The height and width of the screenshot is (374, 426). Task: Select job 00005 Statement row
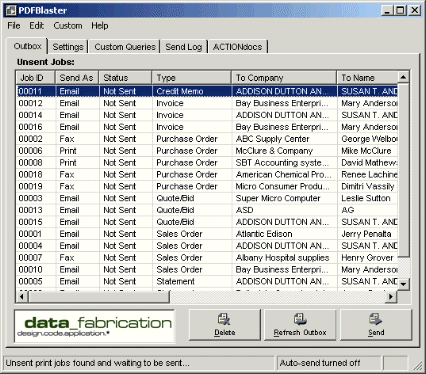point(207,281)
